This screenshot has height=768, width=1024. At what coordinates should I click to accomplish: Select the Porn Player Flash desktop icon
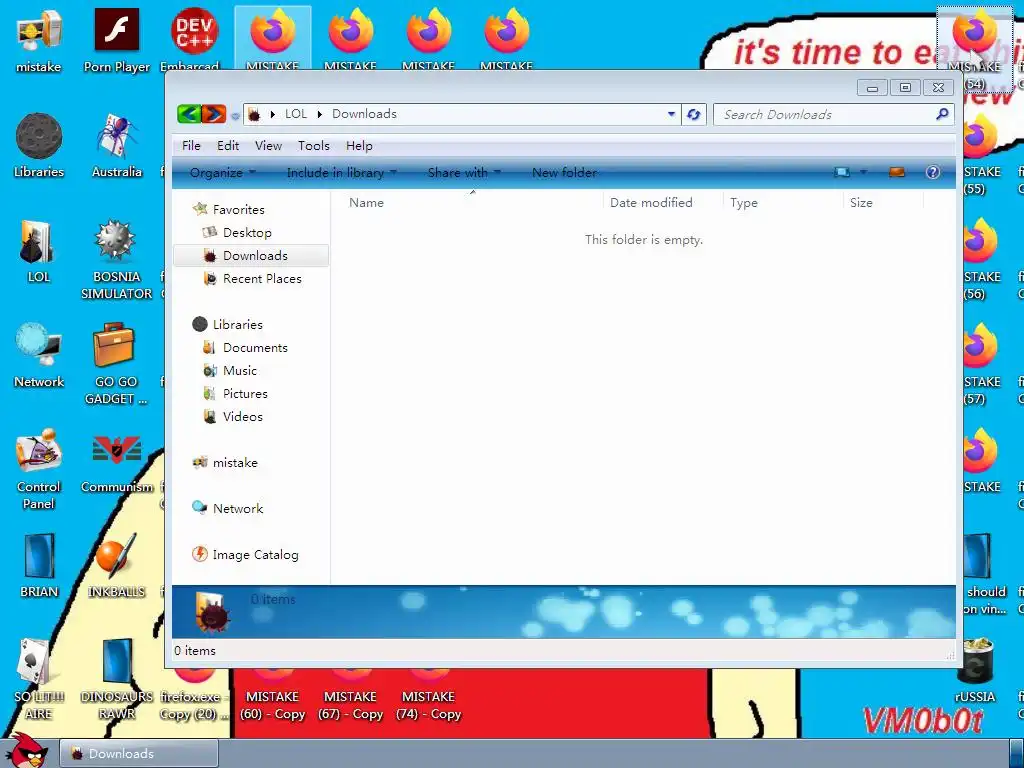tap(116, 40)
